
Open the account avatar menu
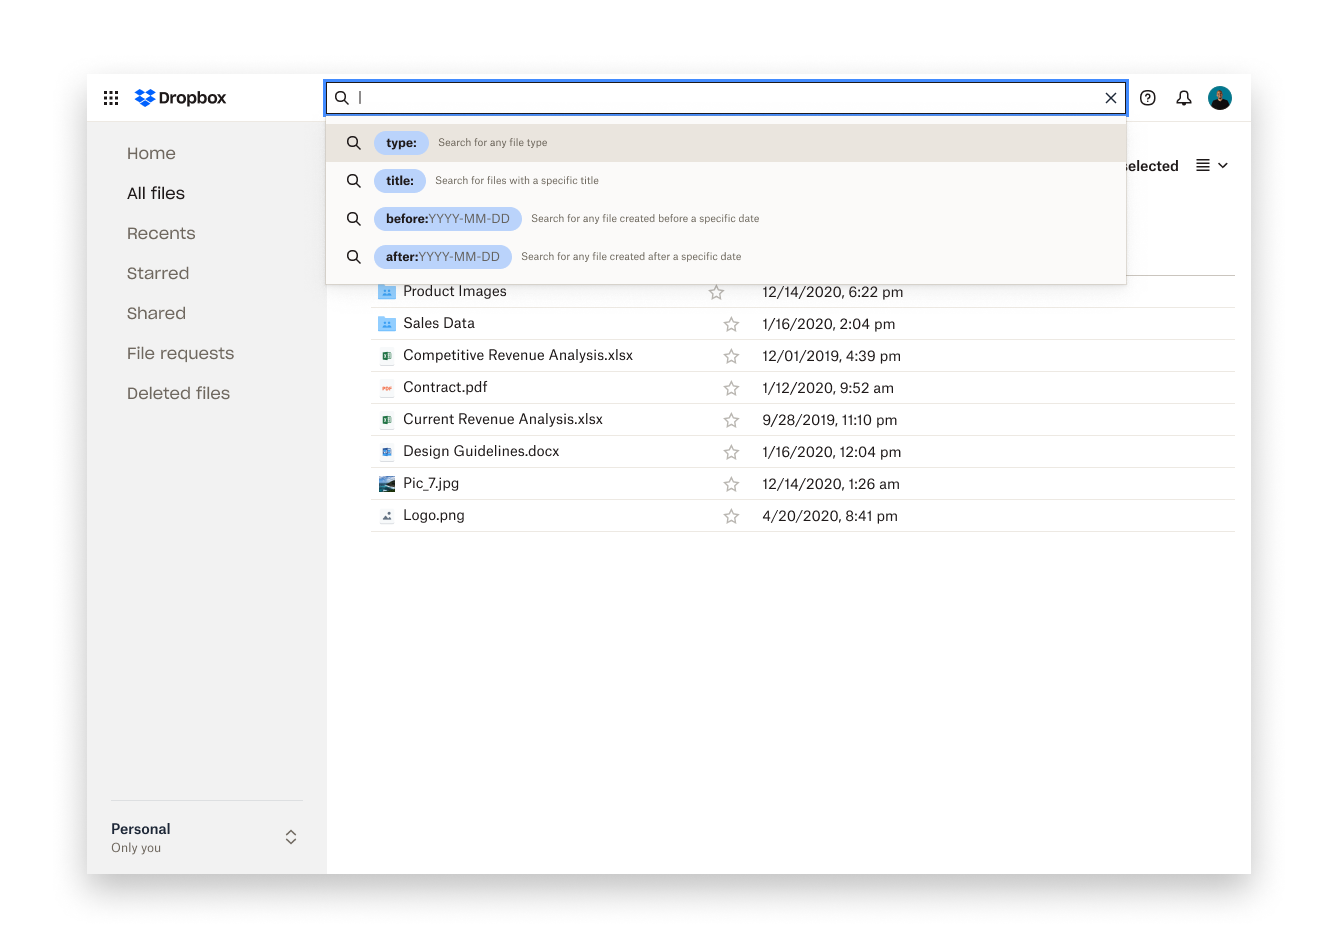1219,98
